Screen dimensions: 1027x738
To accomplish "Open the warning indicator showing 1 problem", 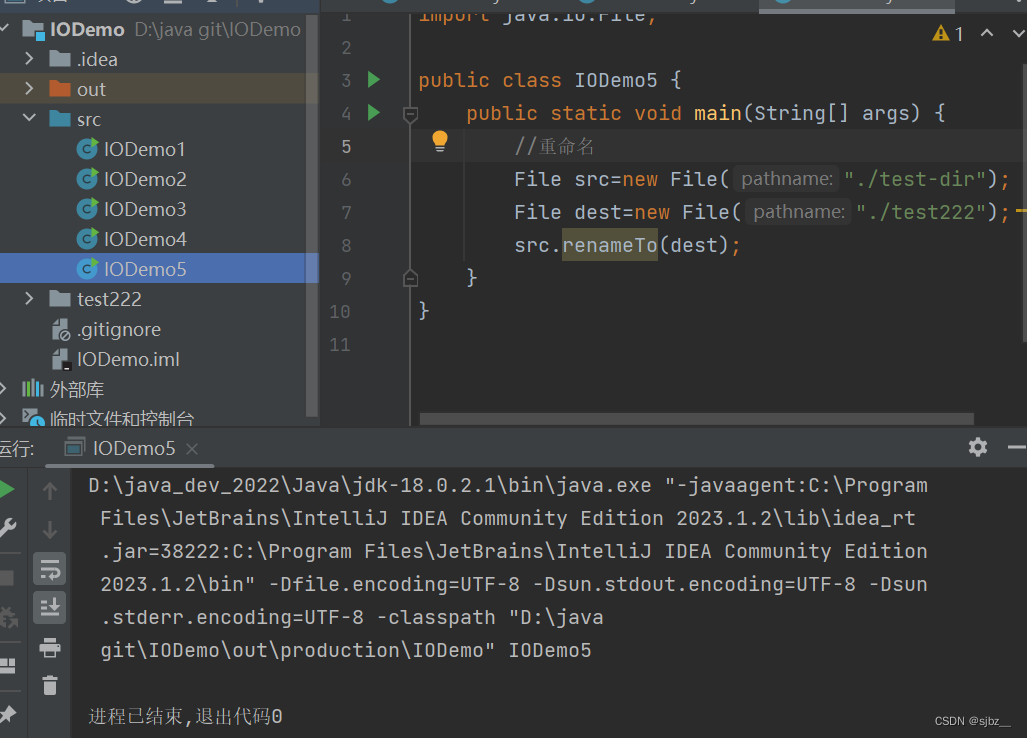I will tap(948, 33).
